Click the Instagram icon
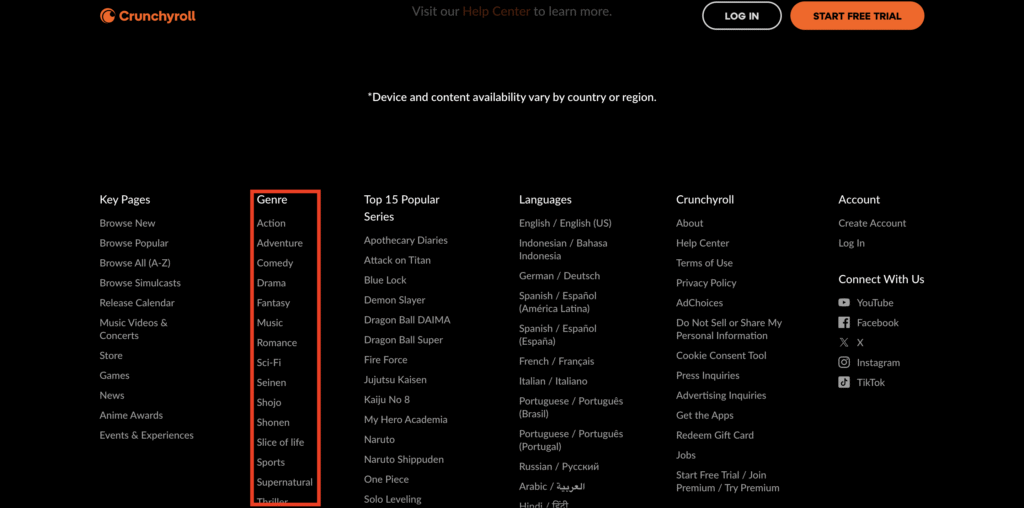This screenshot has height=508, width=1024. click(x=844, y=362)
